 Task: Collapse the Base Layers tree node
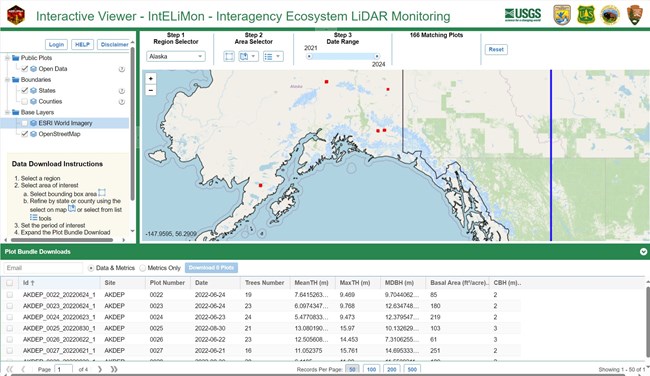(7, 112)
